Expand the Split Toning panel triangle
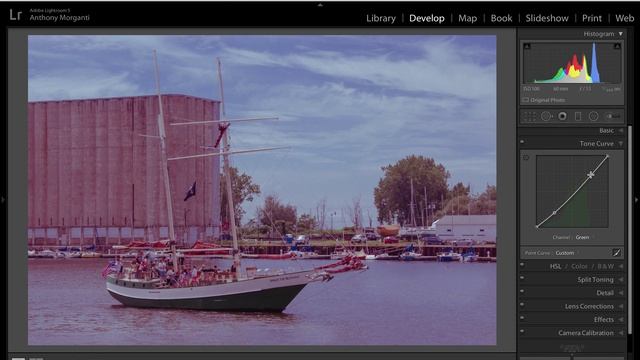 pos(621,280)
